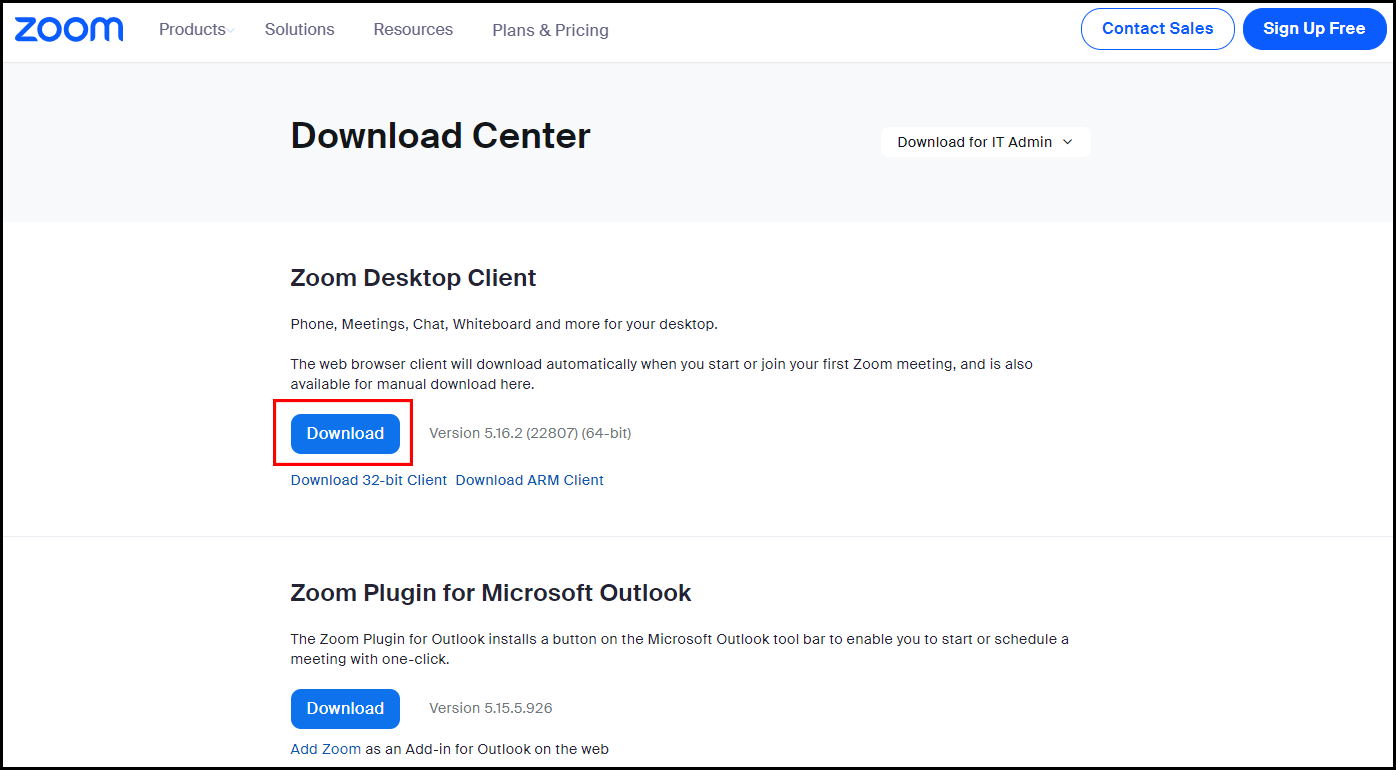Image resolution: width=1396 pixels, height=770 pixels.
Task: Click the Download 32-bit Client link
Action: point(369,480)
